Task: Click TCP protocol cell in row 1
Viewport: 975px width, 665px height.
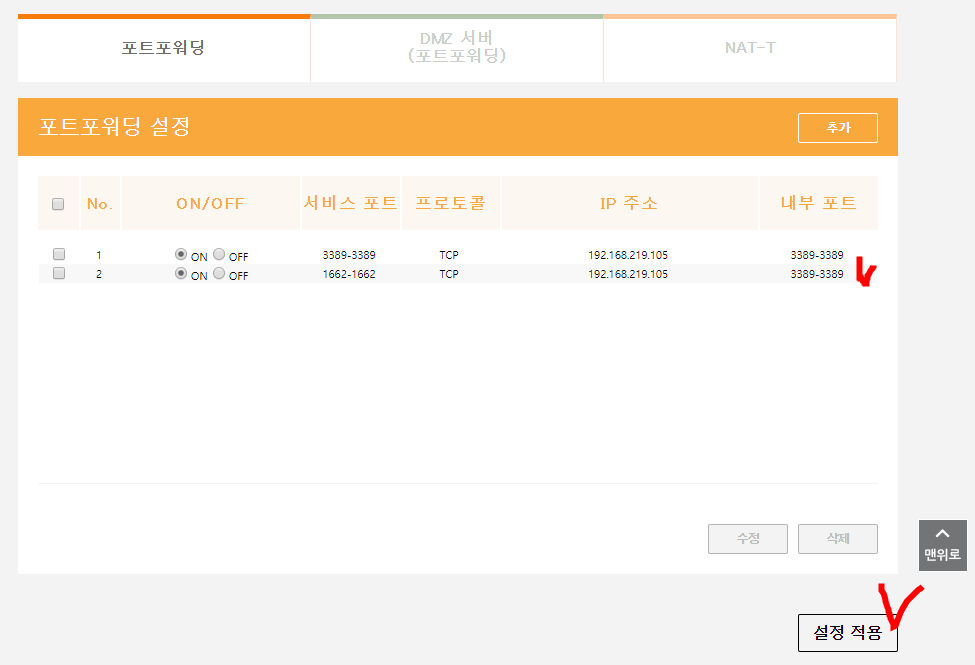Action: [449, 255]
